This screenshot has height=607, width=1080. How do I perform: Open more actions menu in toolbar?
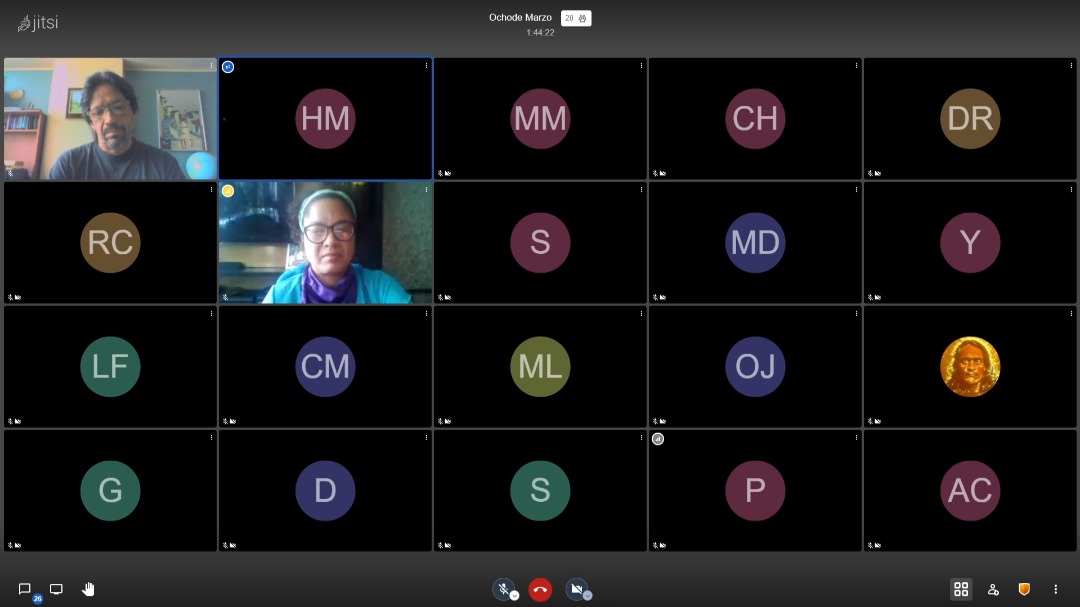tap(1055, 589)
